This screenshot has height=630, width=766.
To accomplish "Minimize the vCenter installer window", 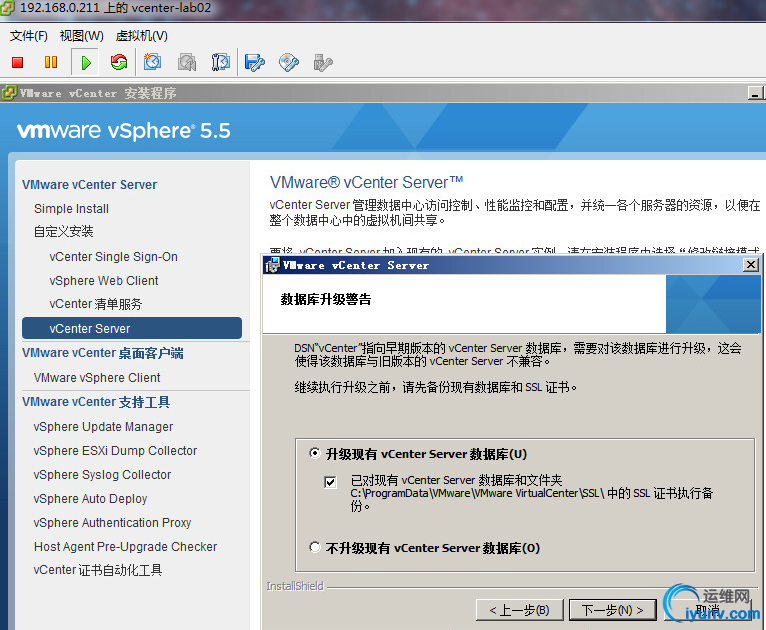I will pos(755,93).
